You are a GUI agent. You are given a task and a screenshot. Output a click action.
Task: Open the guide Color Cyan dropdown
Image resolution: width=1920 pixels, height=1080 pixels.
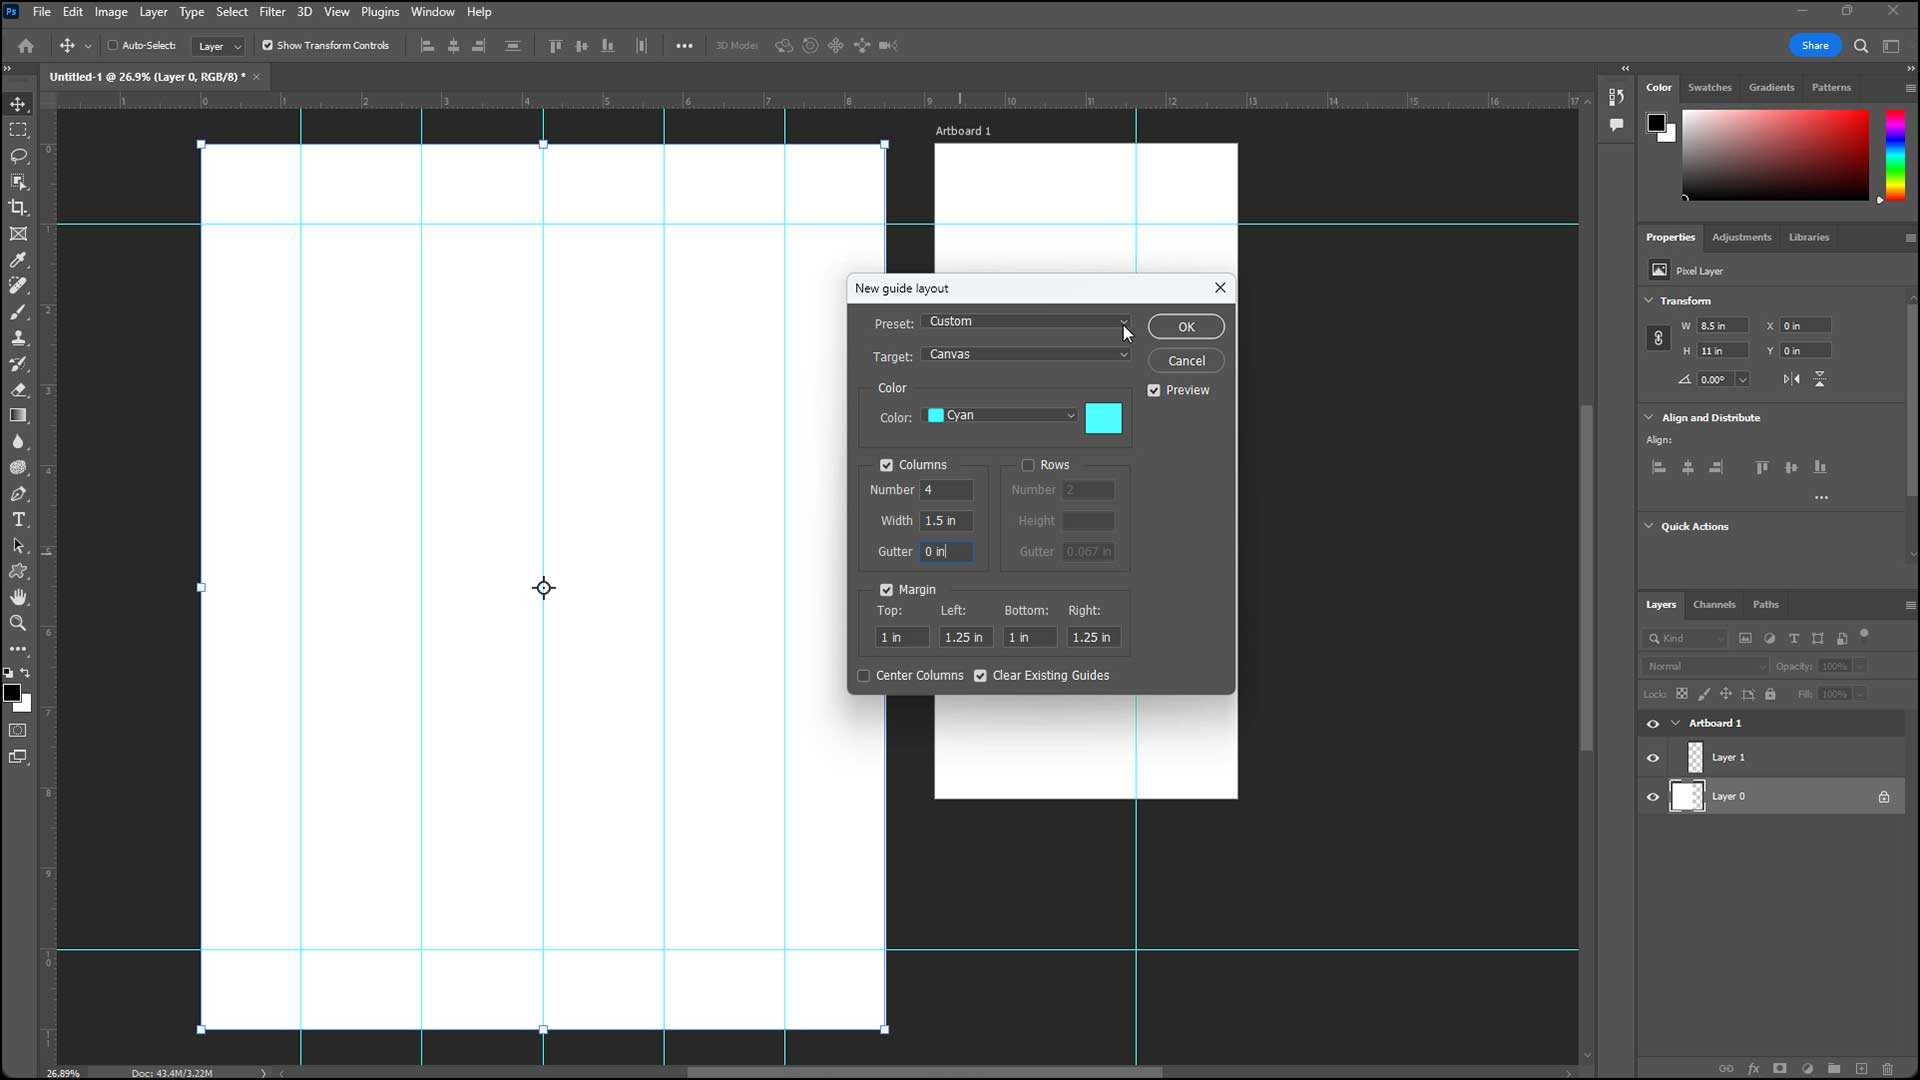pyautogui.click(x=1001, y=416)
